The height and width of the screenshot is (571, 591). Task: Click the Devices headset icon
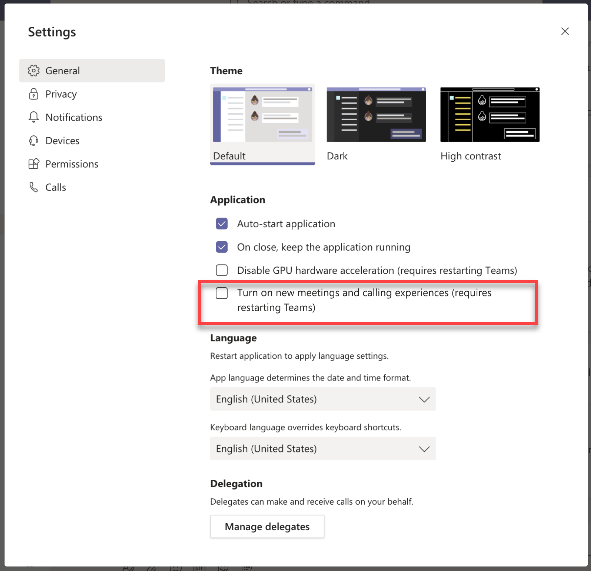34,141
